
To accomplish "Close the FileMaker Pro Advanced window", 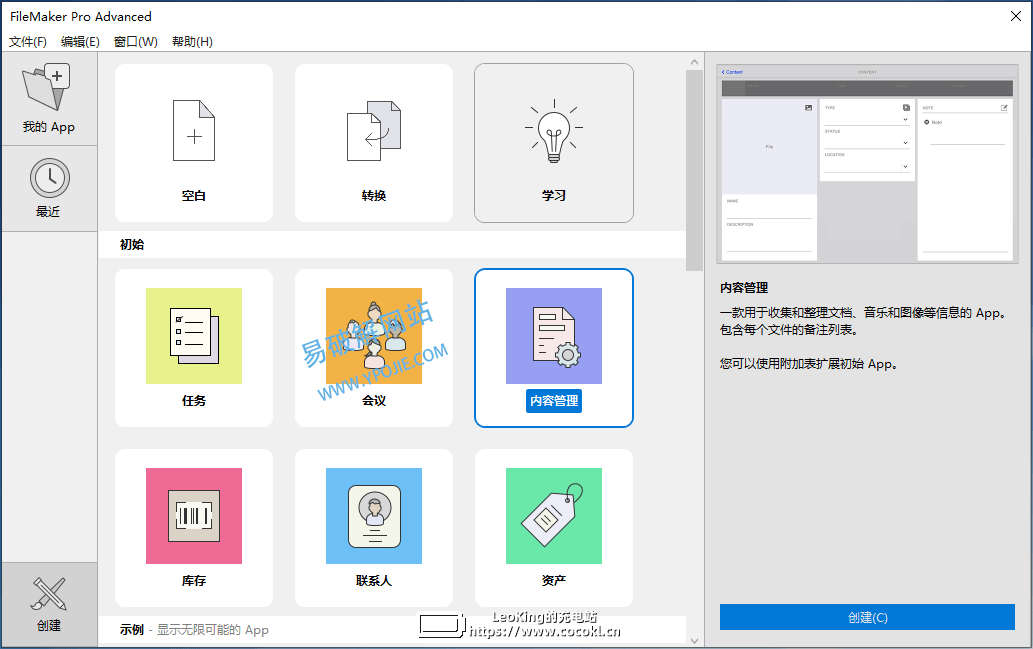I will click(x=1015, y=16).
